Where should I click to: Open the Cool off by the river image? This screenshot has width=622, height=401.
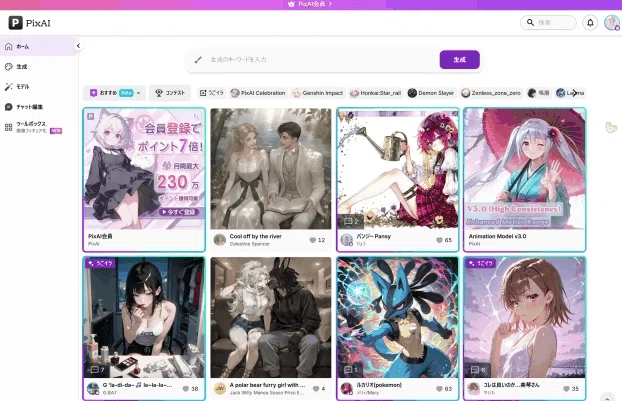point(271,169)
